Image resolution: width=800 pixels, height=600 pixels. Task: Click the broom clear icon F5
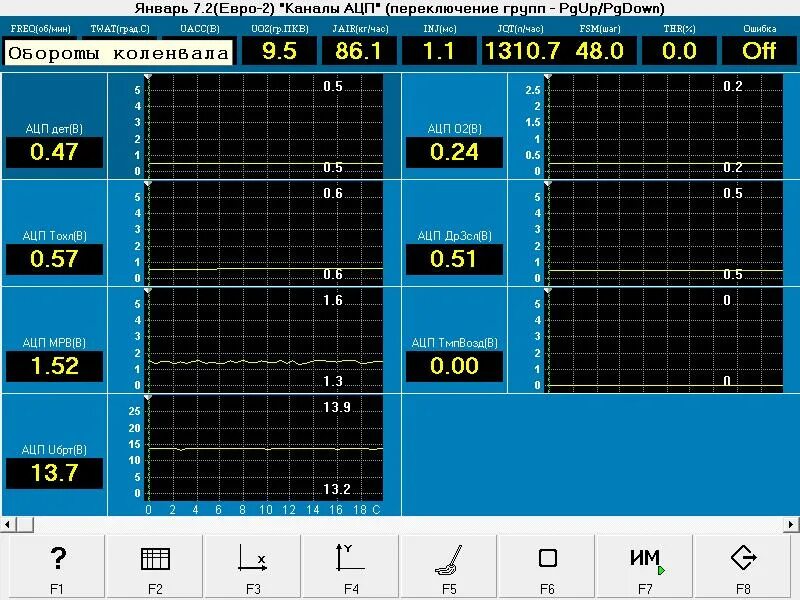coord(449,559)
